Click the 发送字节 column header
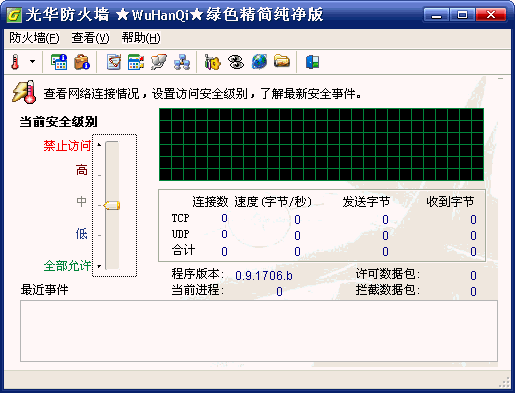The height and width of the screenshot is (393, 515). coord(366,202)
